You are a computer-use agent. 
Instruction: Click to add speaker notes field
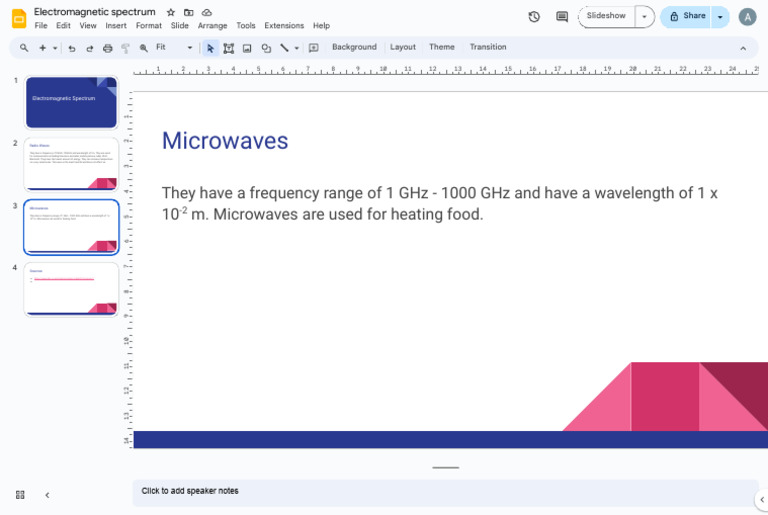click(445, 492)
